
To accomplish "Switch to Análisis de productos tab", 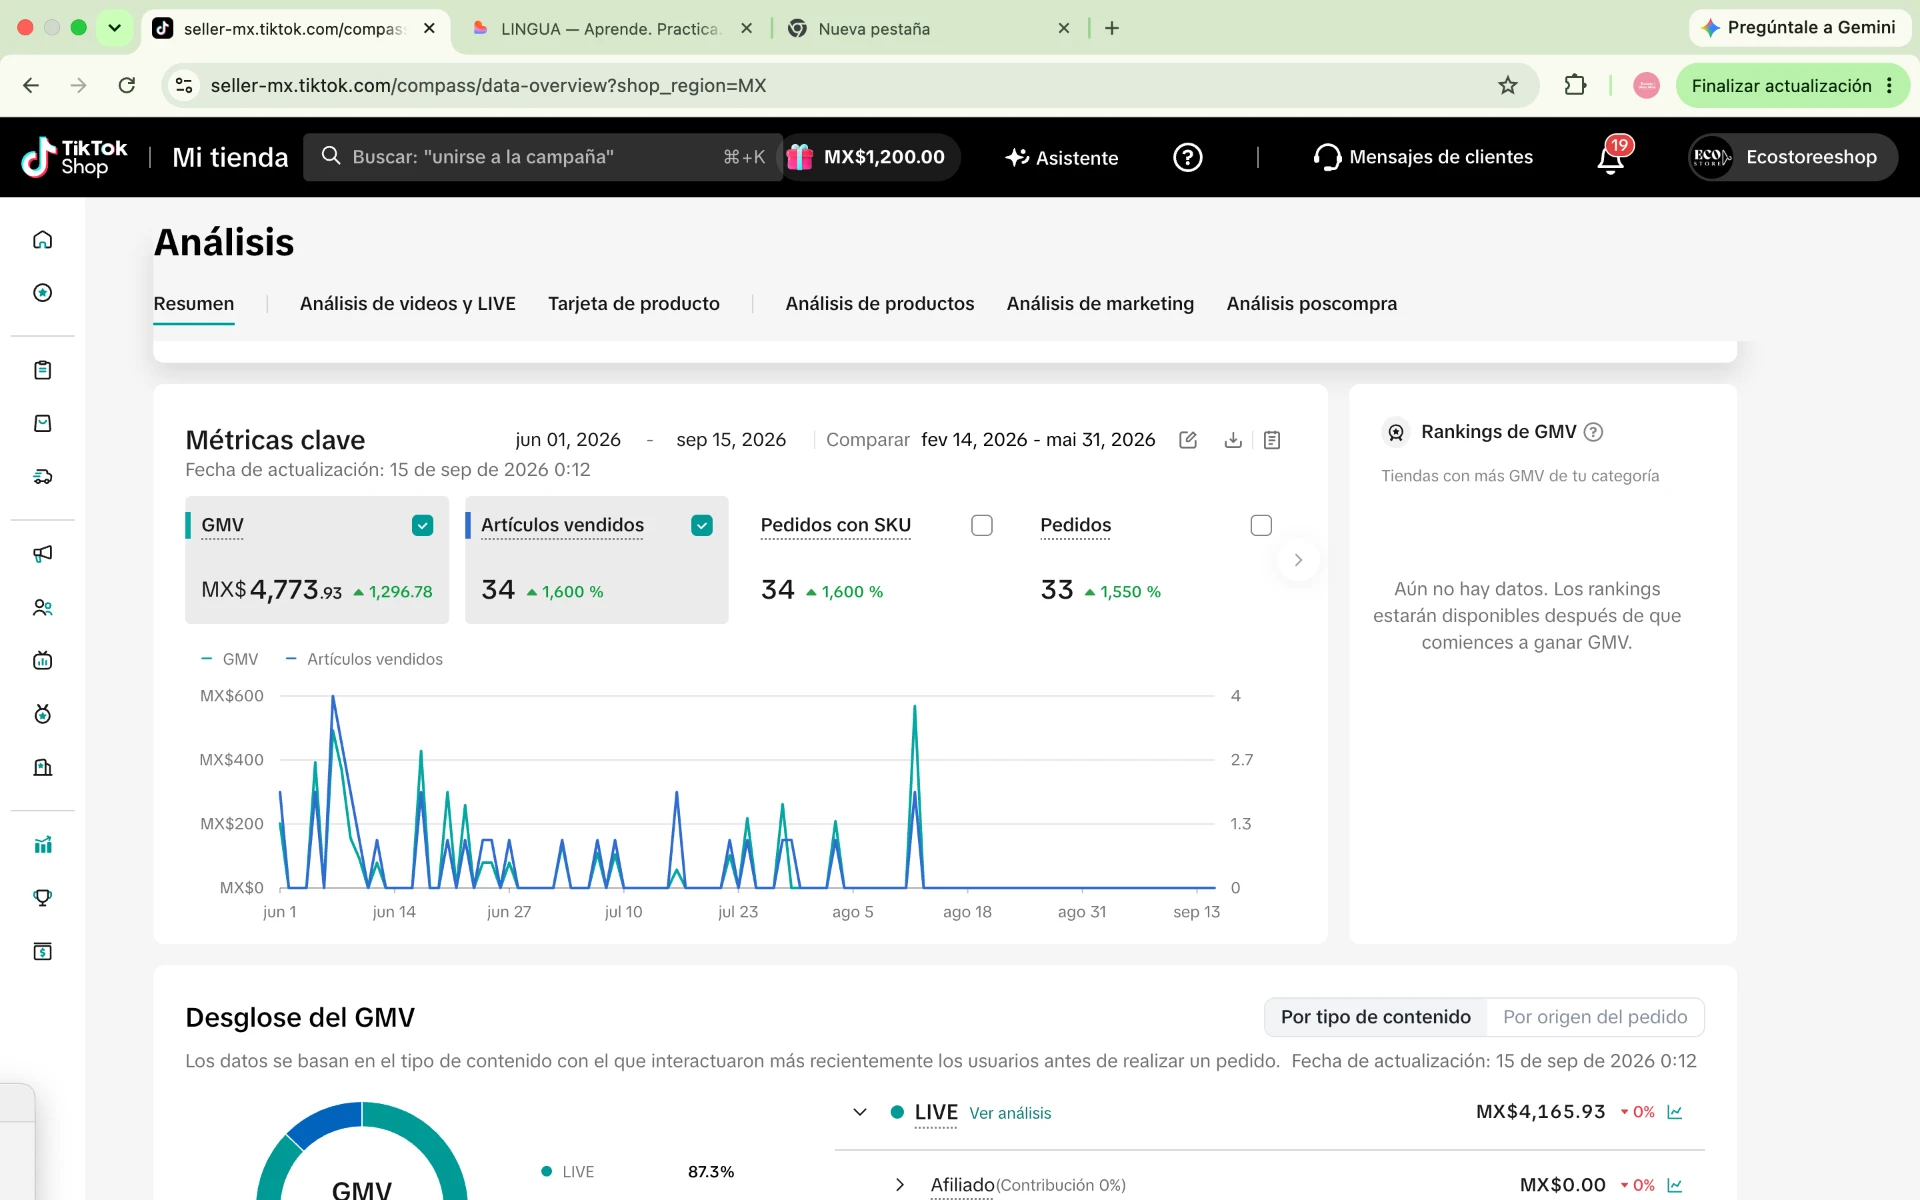I will click(880, 304).
